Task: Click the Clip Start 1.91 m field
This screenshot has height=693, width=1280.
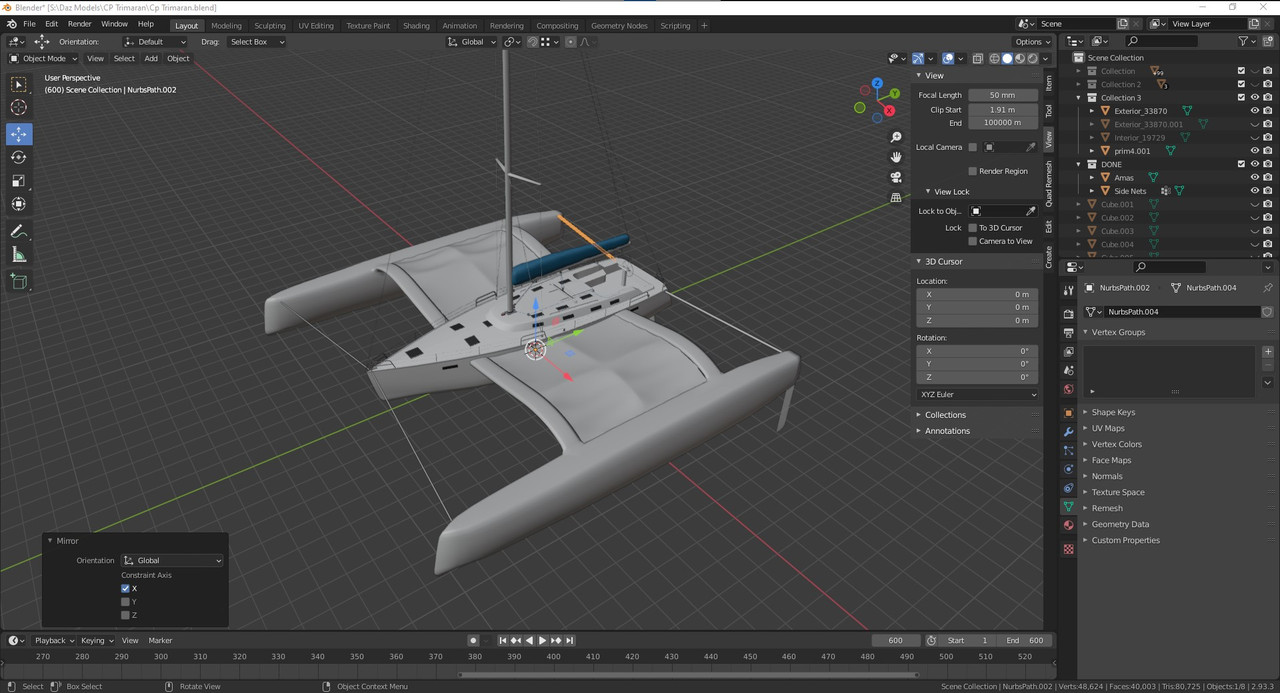Action: tap(1002, 110)
